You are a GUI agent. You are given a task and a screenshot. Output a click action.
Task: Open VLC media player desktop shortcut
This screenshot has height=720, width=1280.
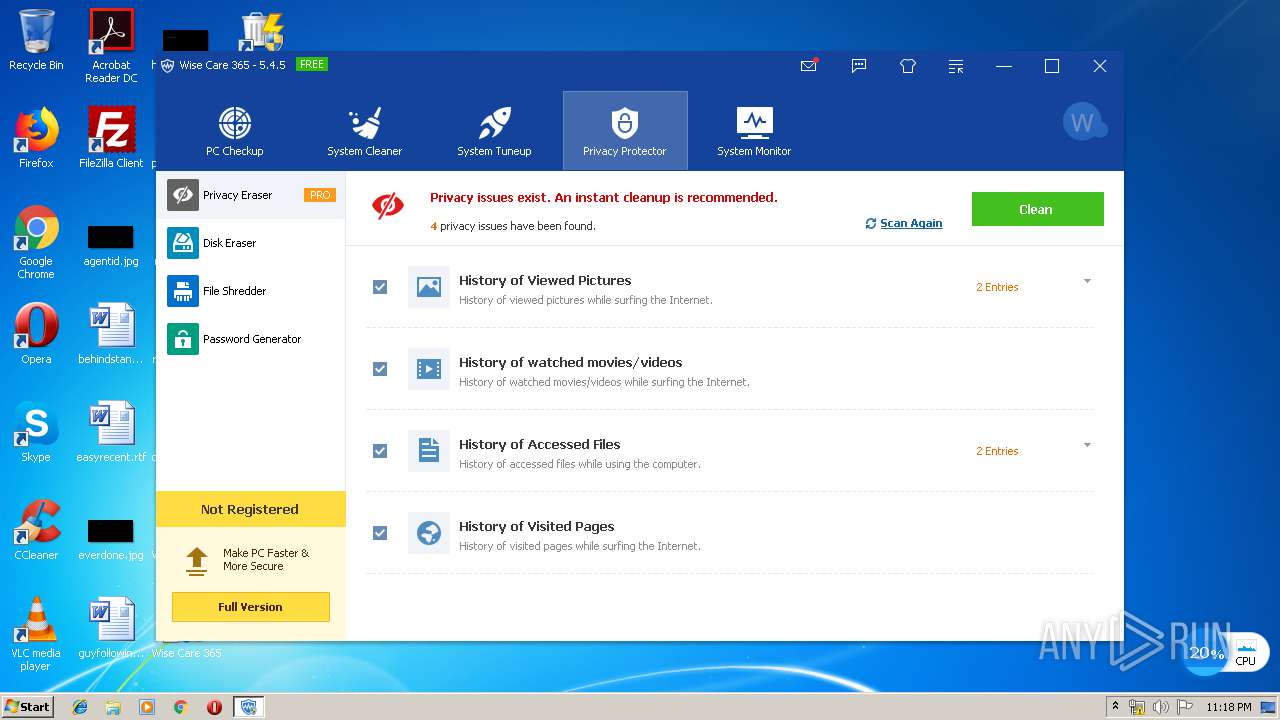click(x=36, y=634)
